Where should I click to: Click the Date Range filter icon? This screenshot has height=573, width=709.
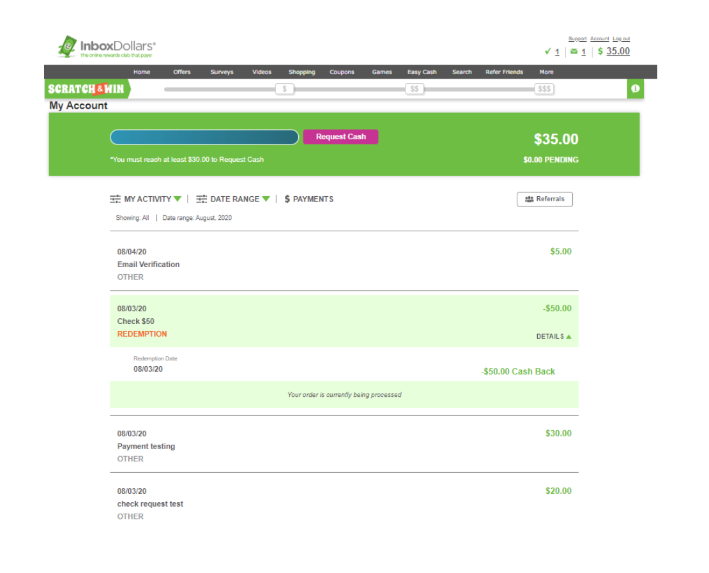tap(202, 199)
